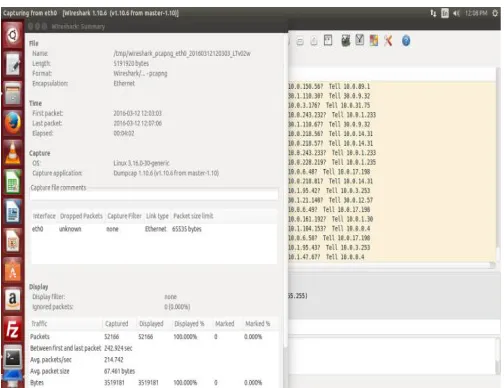
Task: Open Ubuntu Dash from the launcher
Action: tap(13, 35)
